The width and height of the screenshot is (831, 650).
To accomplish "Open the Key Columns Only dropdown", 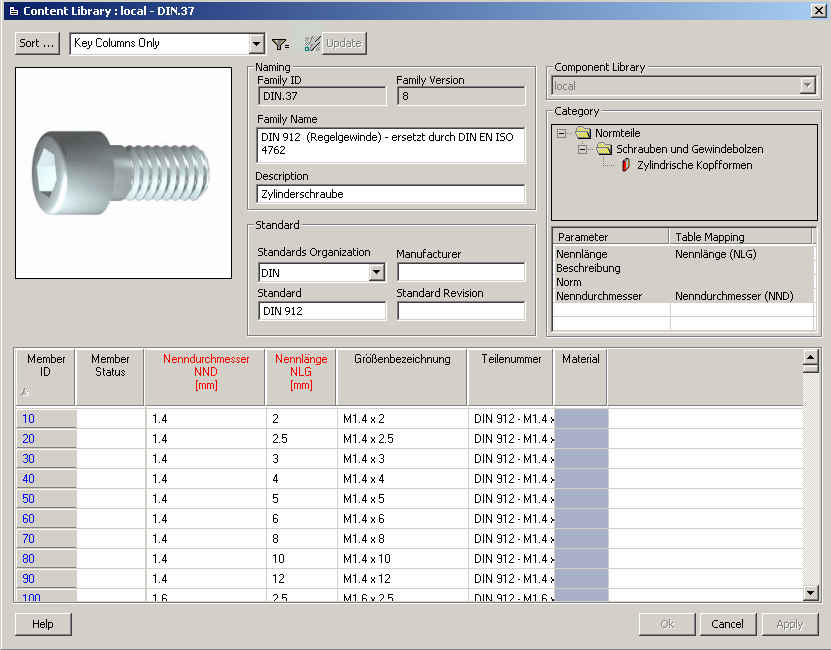I will click(256, 44).
